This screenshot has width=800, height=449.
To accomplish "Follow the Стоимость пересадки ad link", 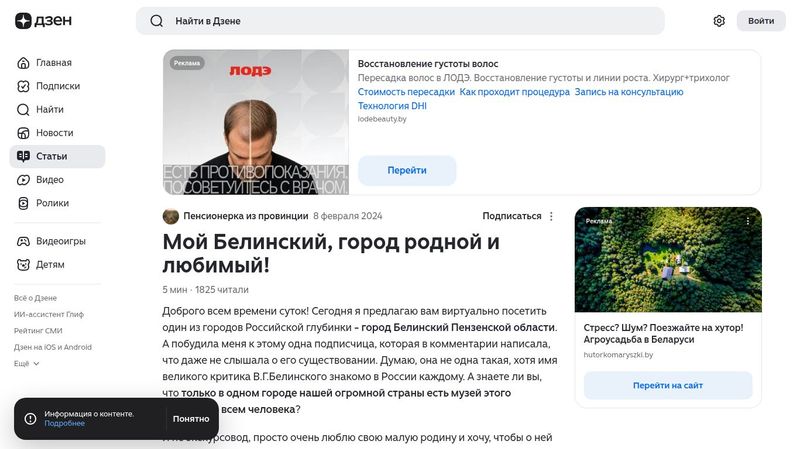I will pos(406,92).
